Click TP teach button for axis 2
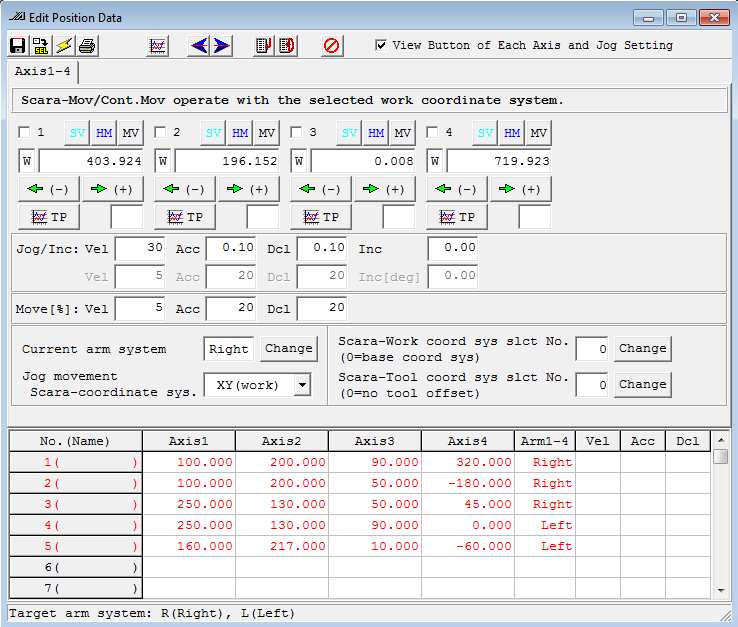The height and width of the screenshot is (627, 738). [185, 217]
